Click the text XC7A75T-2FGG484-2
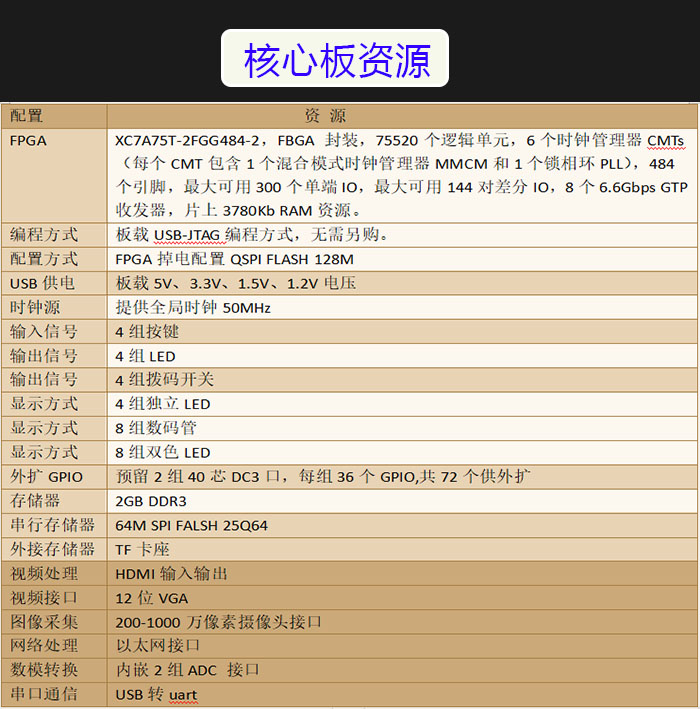 tap(187, 141)
